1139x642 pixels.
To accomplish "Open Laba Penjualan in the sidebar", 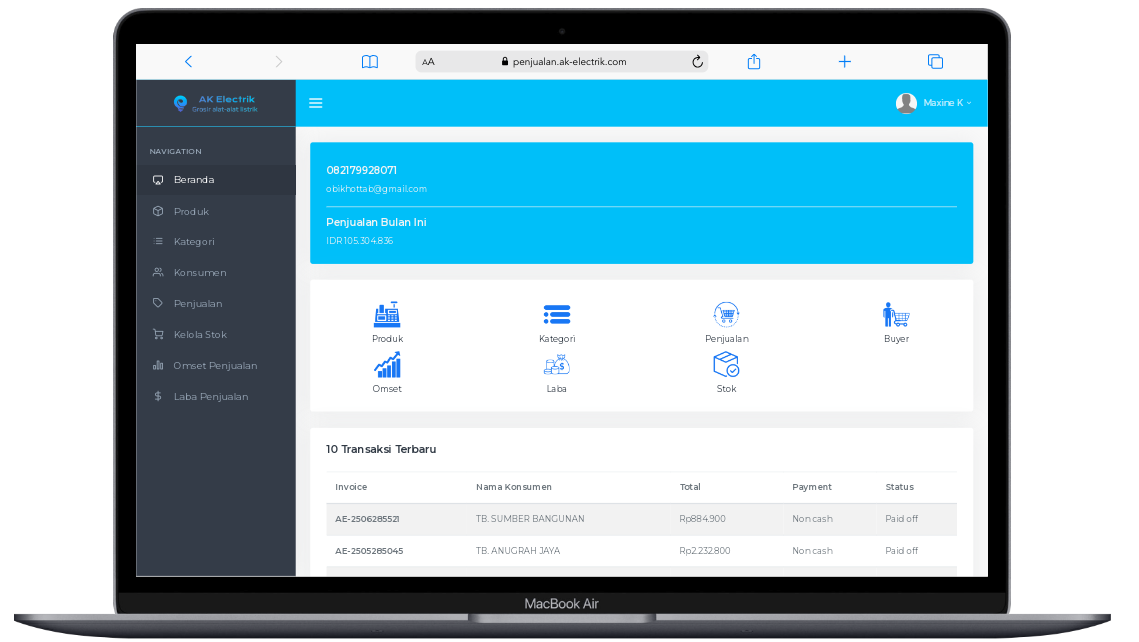I will pyautogui.click(x=216, y=397).
